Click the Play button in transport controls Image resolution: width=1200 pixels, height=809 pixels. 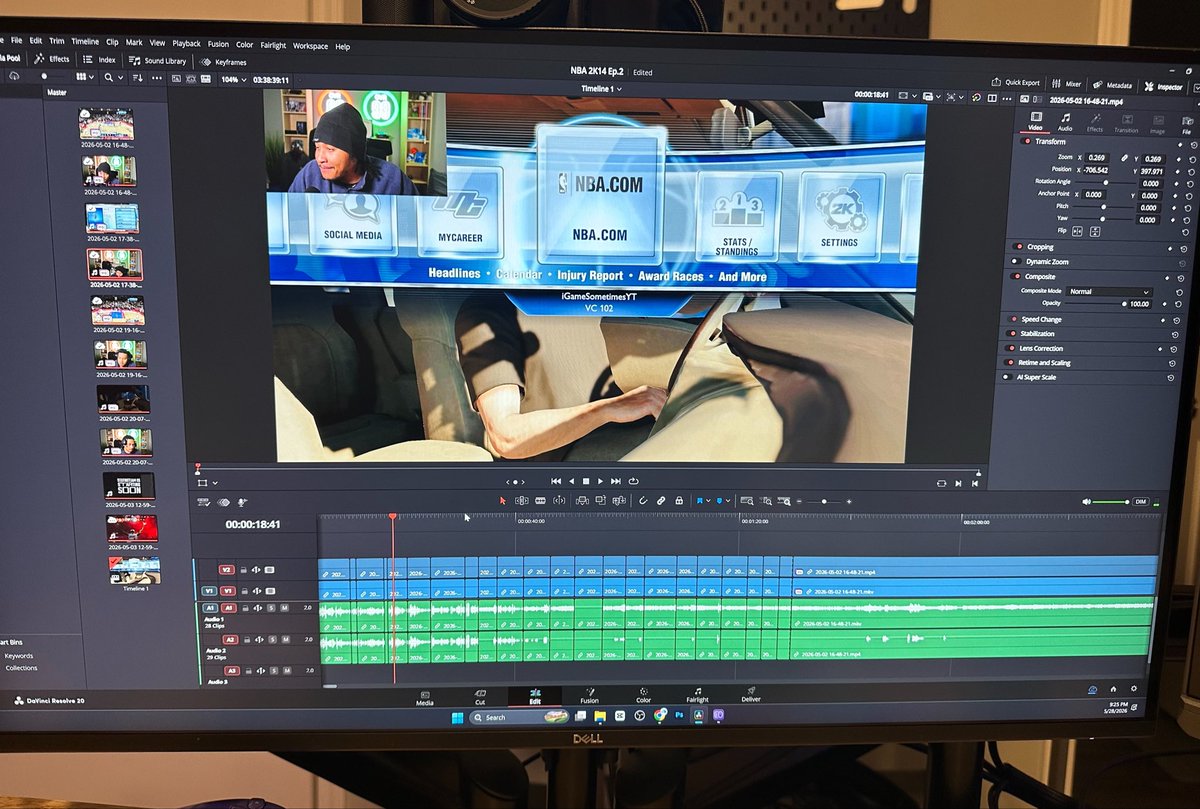click(600, 481)
